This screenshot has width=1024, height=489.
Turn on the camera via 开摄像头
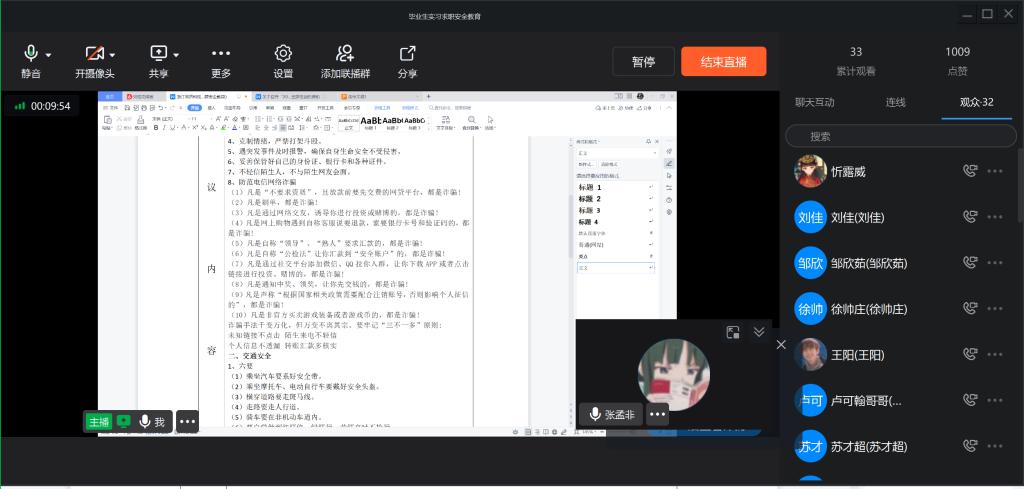pos(93,53)
